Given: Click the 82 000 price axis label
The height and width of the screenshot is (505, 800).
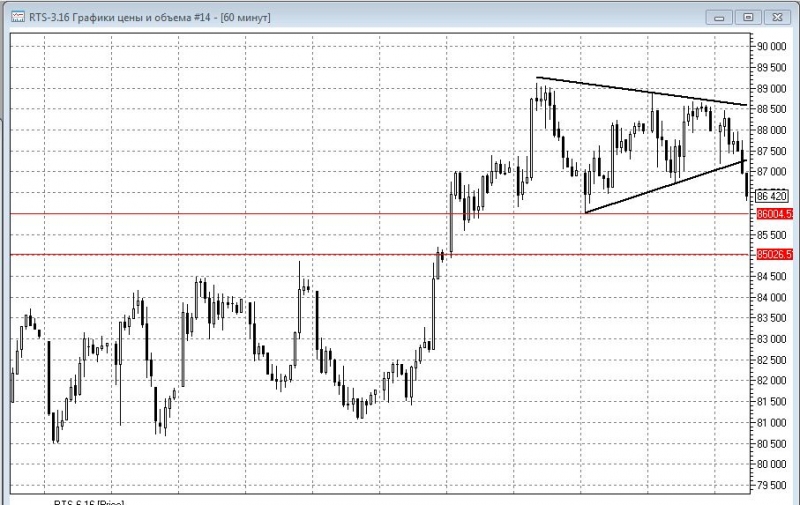Looking at the screenshot, I should pyautogui.click(x=771, y=381).
